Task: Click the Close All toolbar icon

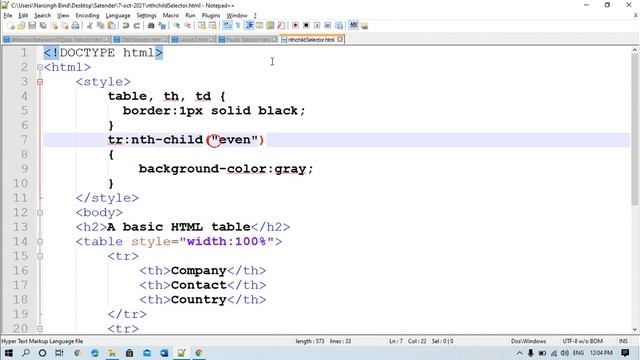Action: coord(64,26)
